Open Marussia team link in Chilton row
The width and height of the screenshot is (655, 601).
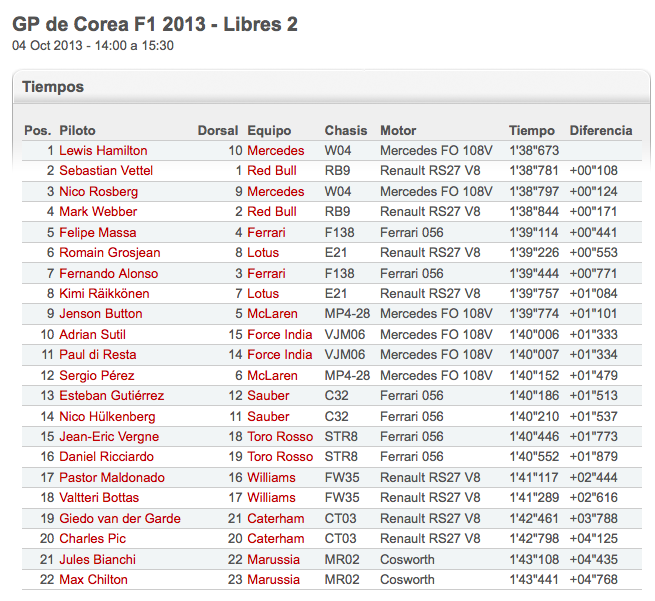click(x=274, y=579)
